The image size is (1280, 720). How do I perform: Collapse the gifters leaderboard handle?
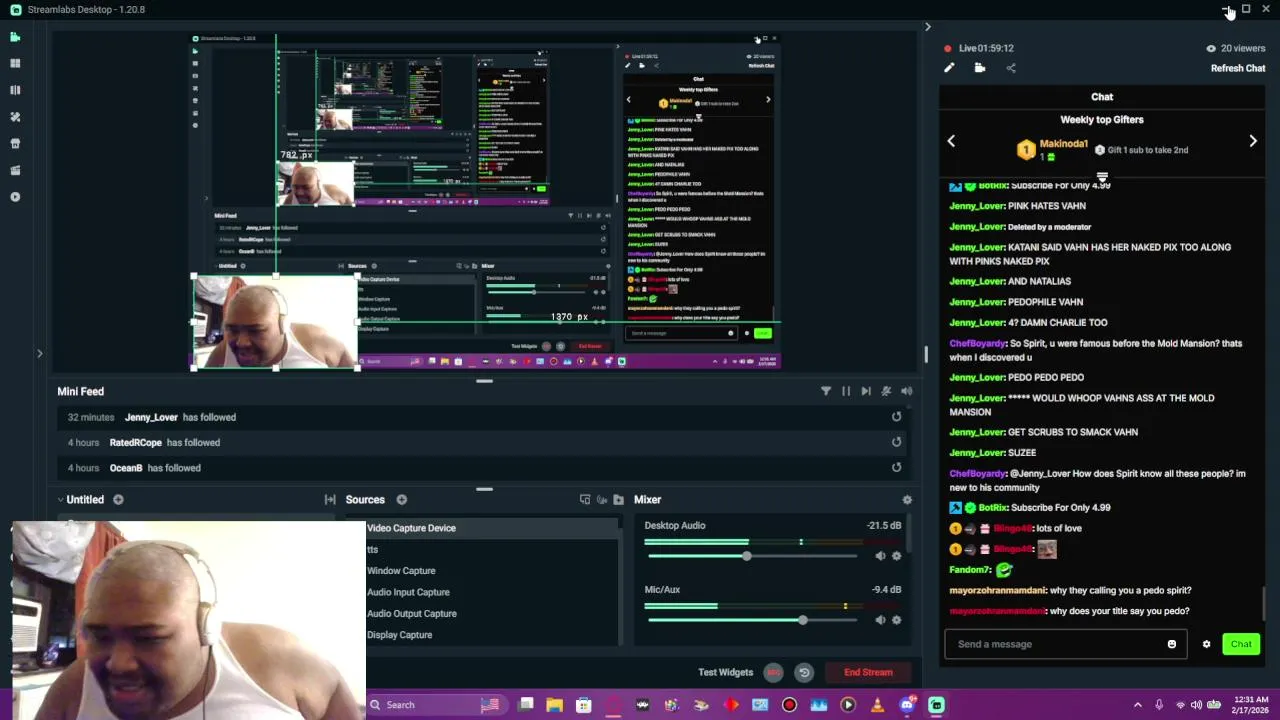coord(1102,177)
